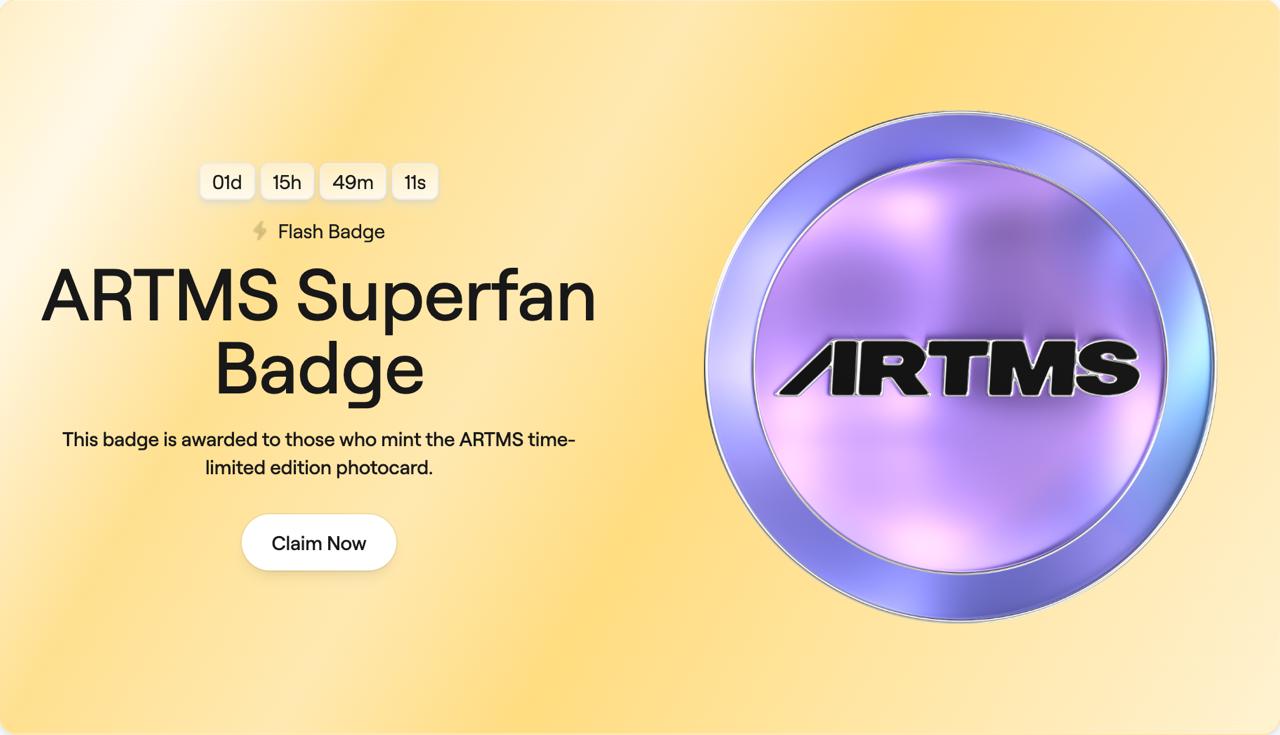This screenshot has height=735, width=1280.
Task: Click the blue outer ring of the badge
Action: click(x=960, y=136)
